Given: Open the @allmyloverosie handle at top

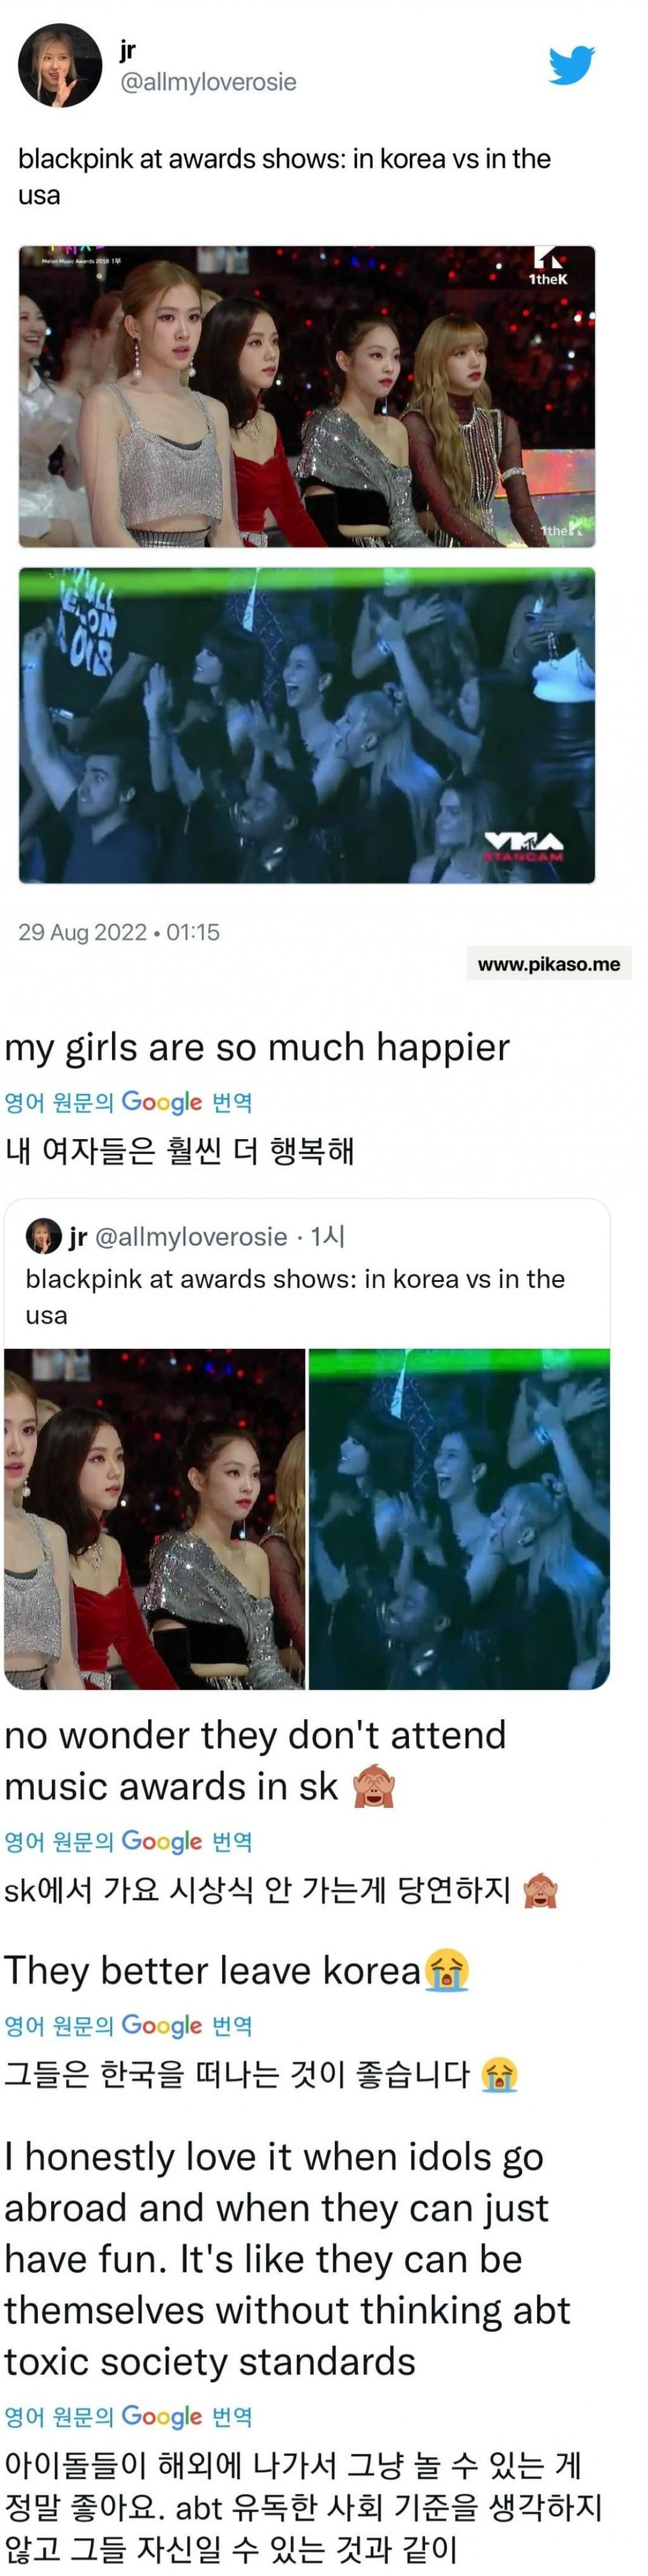Looking at the screenshot, I should [x=208, y=82].
